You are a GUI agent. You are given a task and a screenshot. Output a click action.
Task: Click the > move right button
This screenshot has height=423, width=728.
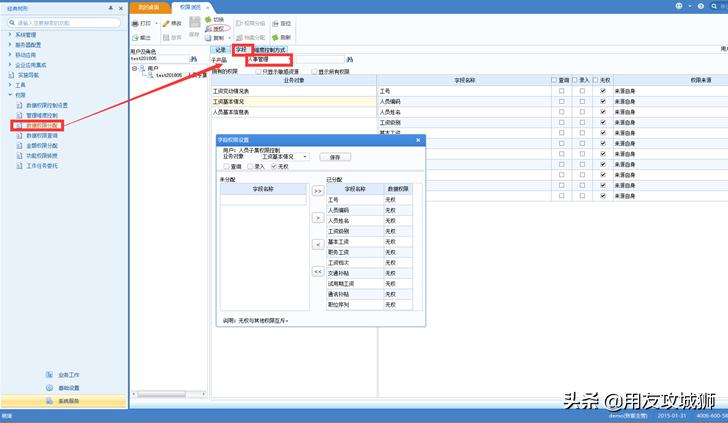point(318,218)
